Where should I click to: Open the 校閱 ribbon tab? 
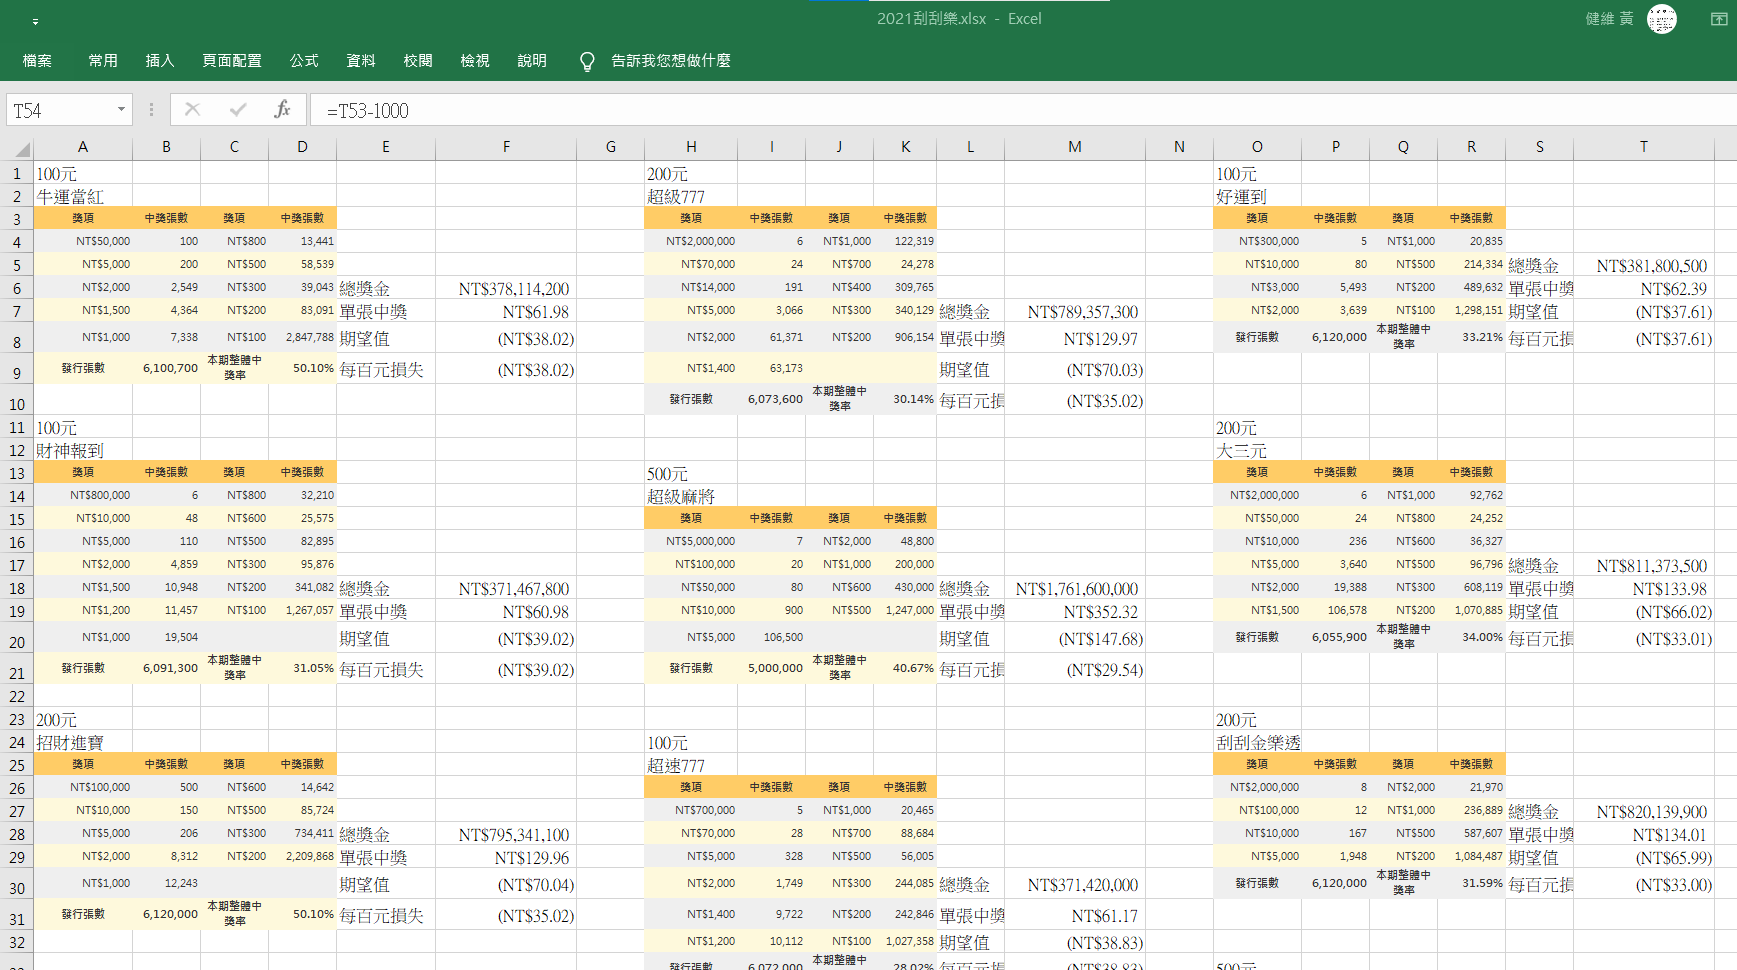tap(418, 61)
